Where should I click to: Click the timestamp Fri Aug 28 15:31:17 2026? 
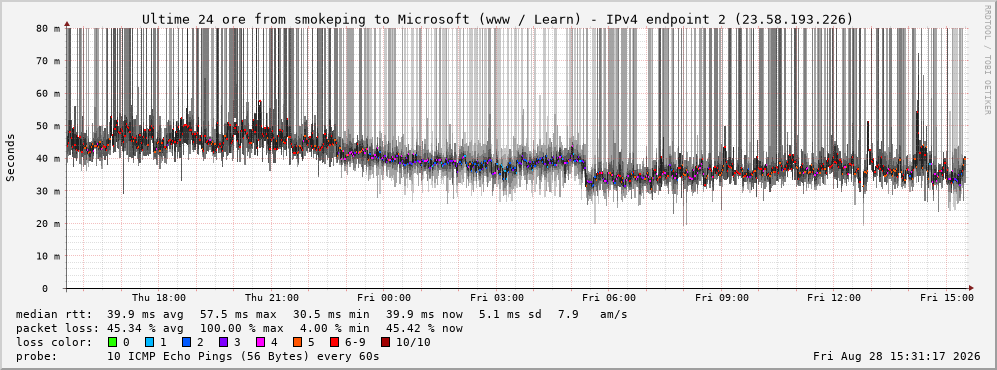pyautogui.click(x=897, y=356)
